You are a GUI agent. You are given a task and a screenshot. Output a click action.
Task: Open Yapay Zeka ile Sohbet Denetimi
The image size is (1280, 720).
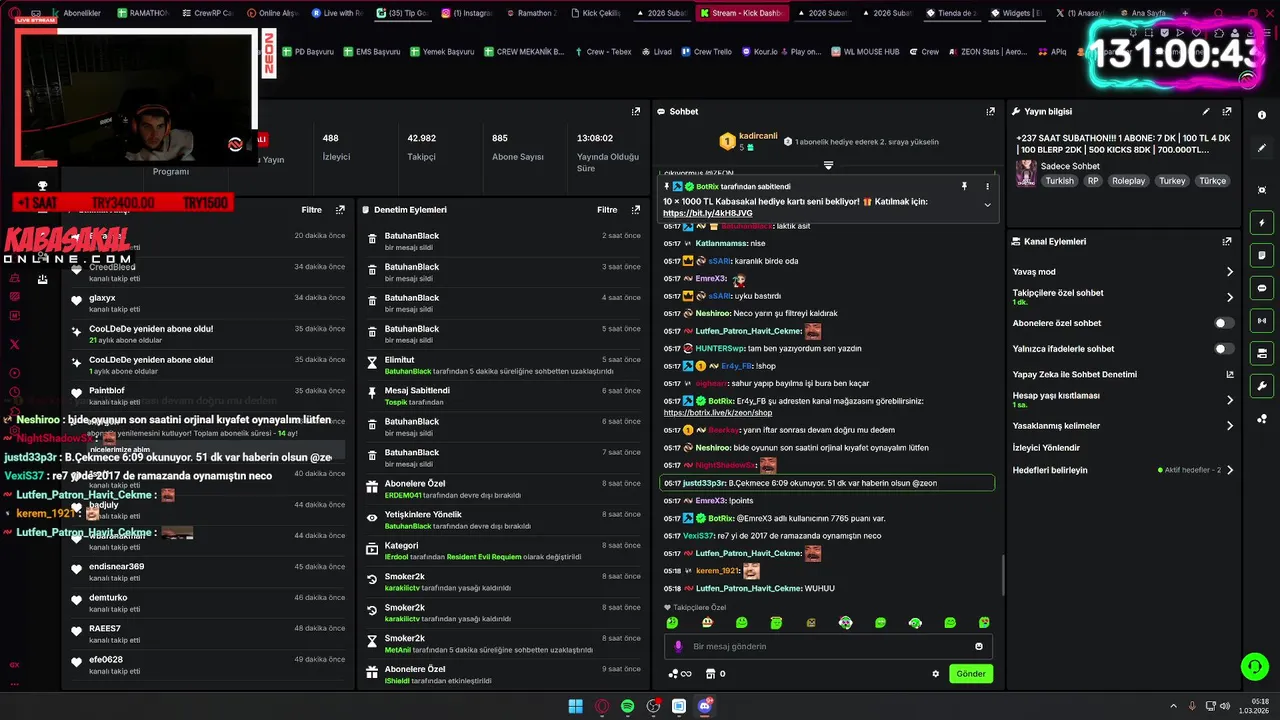(1123, 375)
